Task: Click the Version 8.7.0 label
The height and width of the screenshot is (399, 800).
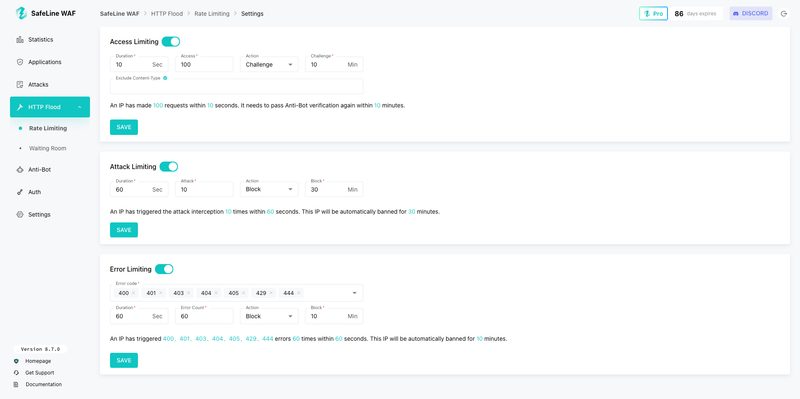Action: (x=40, y=350)
